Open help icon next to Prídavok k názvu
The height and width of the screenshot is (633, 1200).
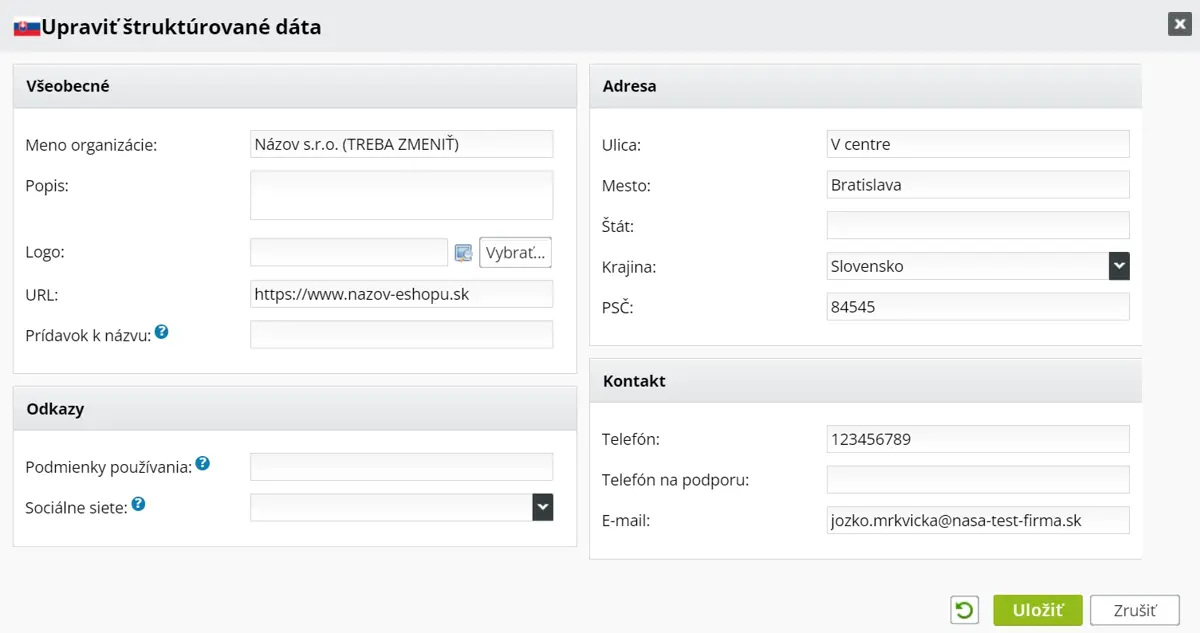coord(161,332)
